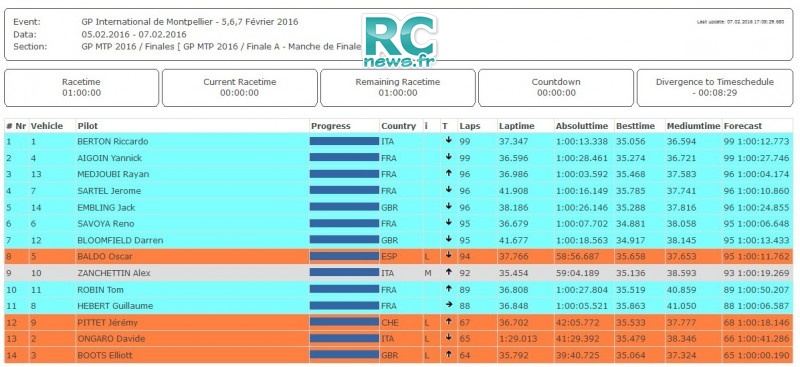The image size is (800, 367).
Task: Click the Current Racetime box
Action: 240,88
